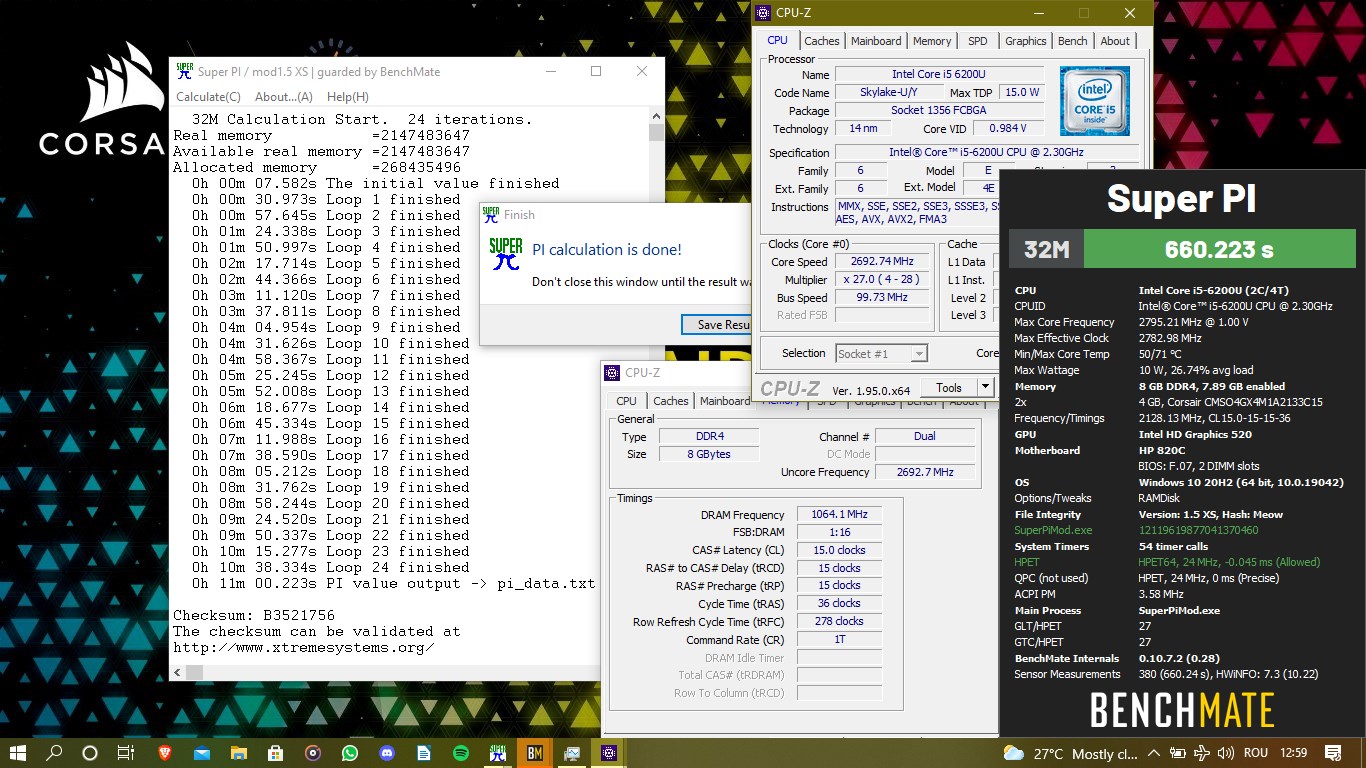Open the Help(H) menu in Super PI
Image resolution: width=1366 pixels, height=768 pixels.
point(348,97)
